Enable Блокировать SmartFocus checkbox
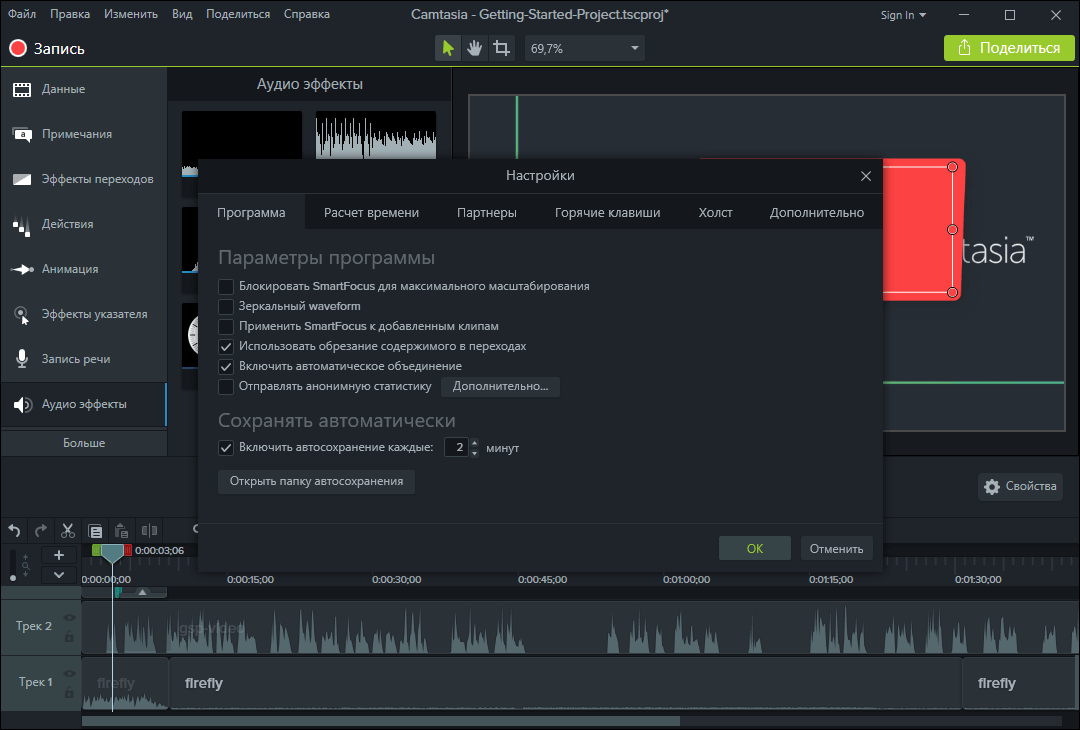This screenshot has width=1080, height=730. [226, 286]
